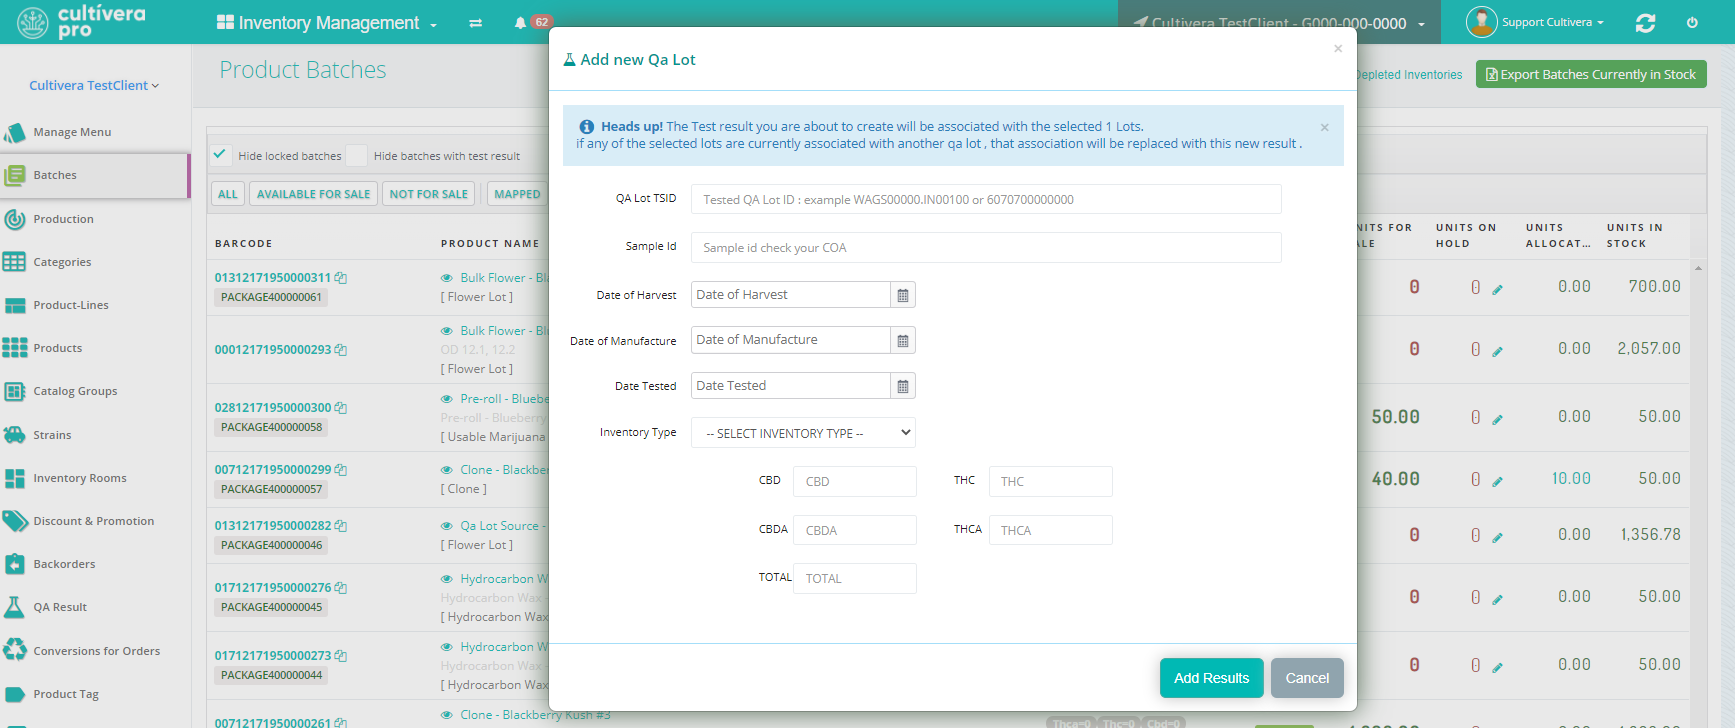Copy barcode 02812171950000300
The image size is (1735, 728).
click(341, 408)
